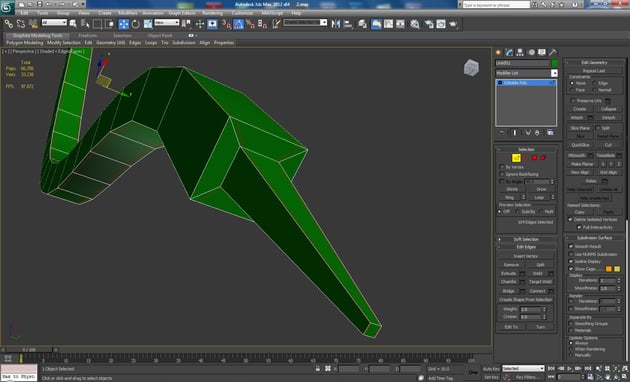The width and height of the screenshot is (630, 382).
Task: Toggle Window/Crossing selection icon
Action: click(x=109, y=24)
